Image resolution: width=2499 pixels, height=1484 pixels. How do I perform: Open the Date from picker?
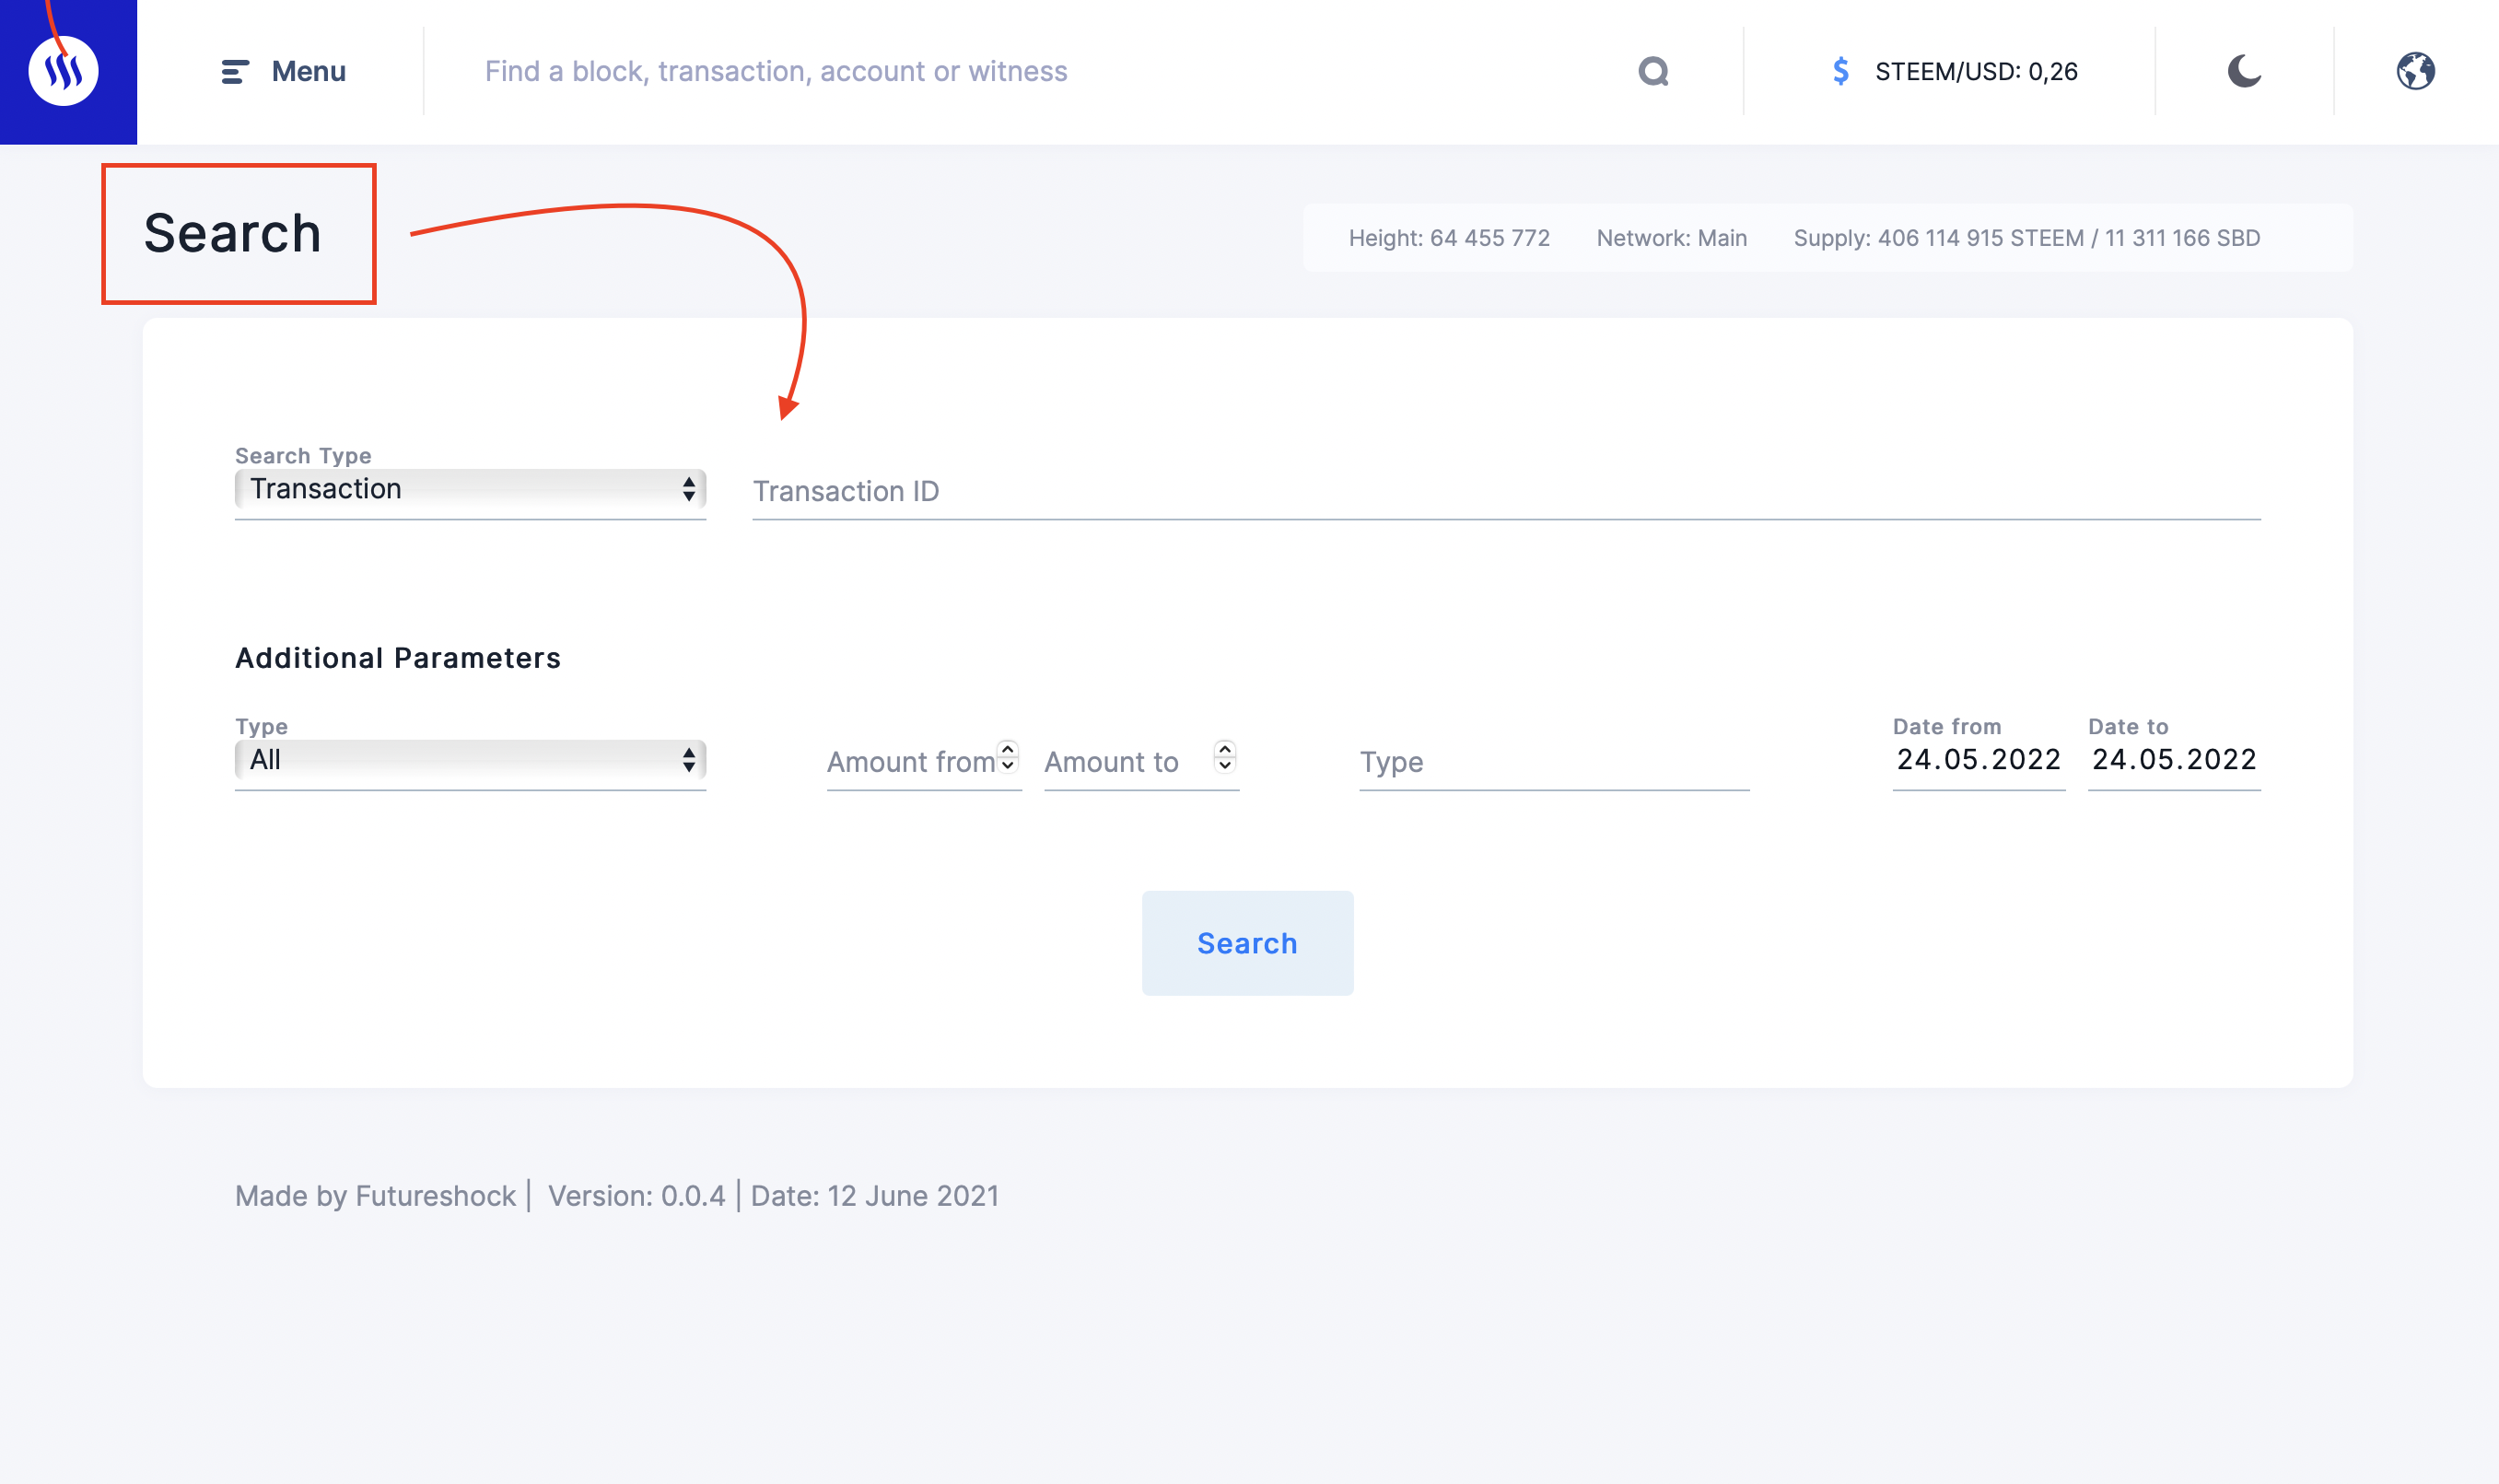click(x=1978, y=760)
